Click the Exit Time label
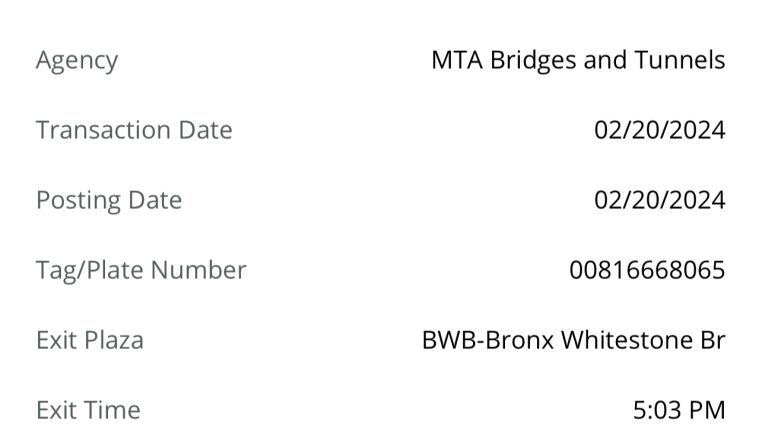This screenshot has width=762, height=441. [x=88, y=410]
